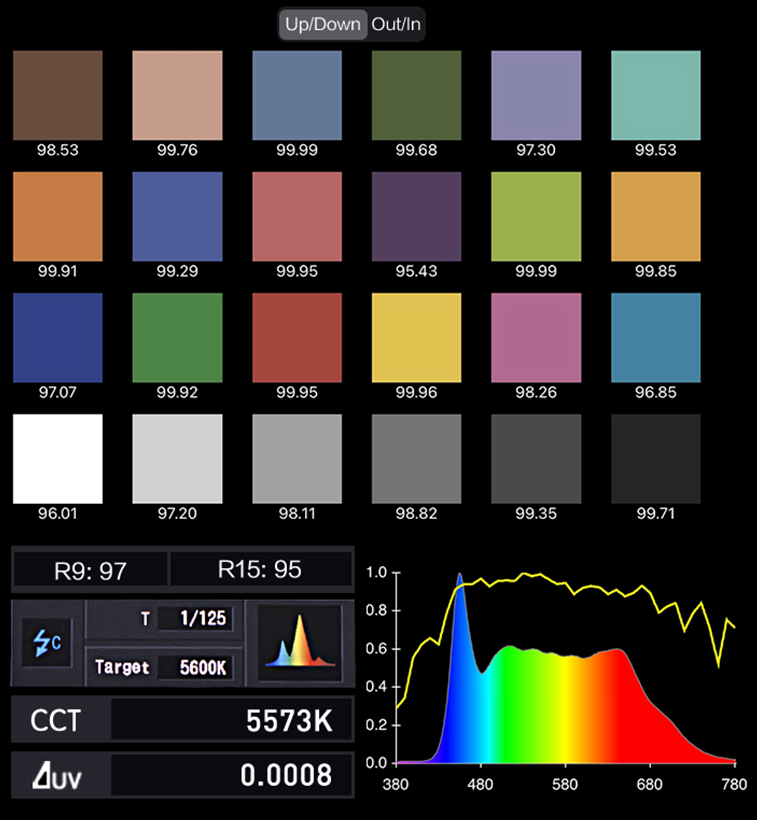This screenshot has width=757, height=820.
Task: Select the Up/Down toggle option
Action: 323,25
